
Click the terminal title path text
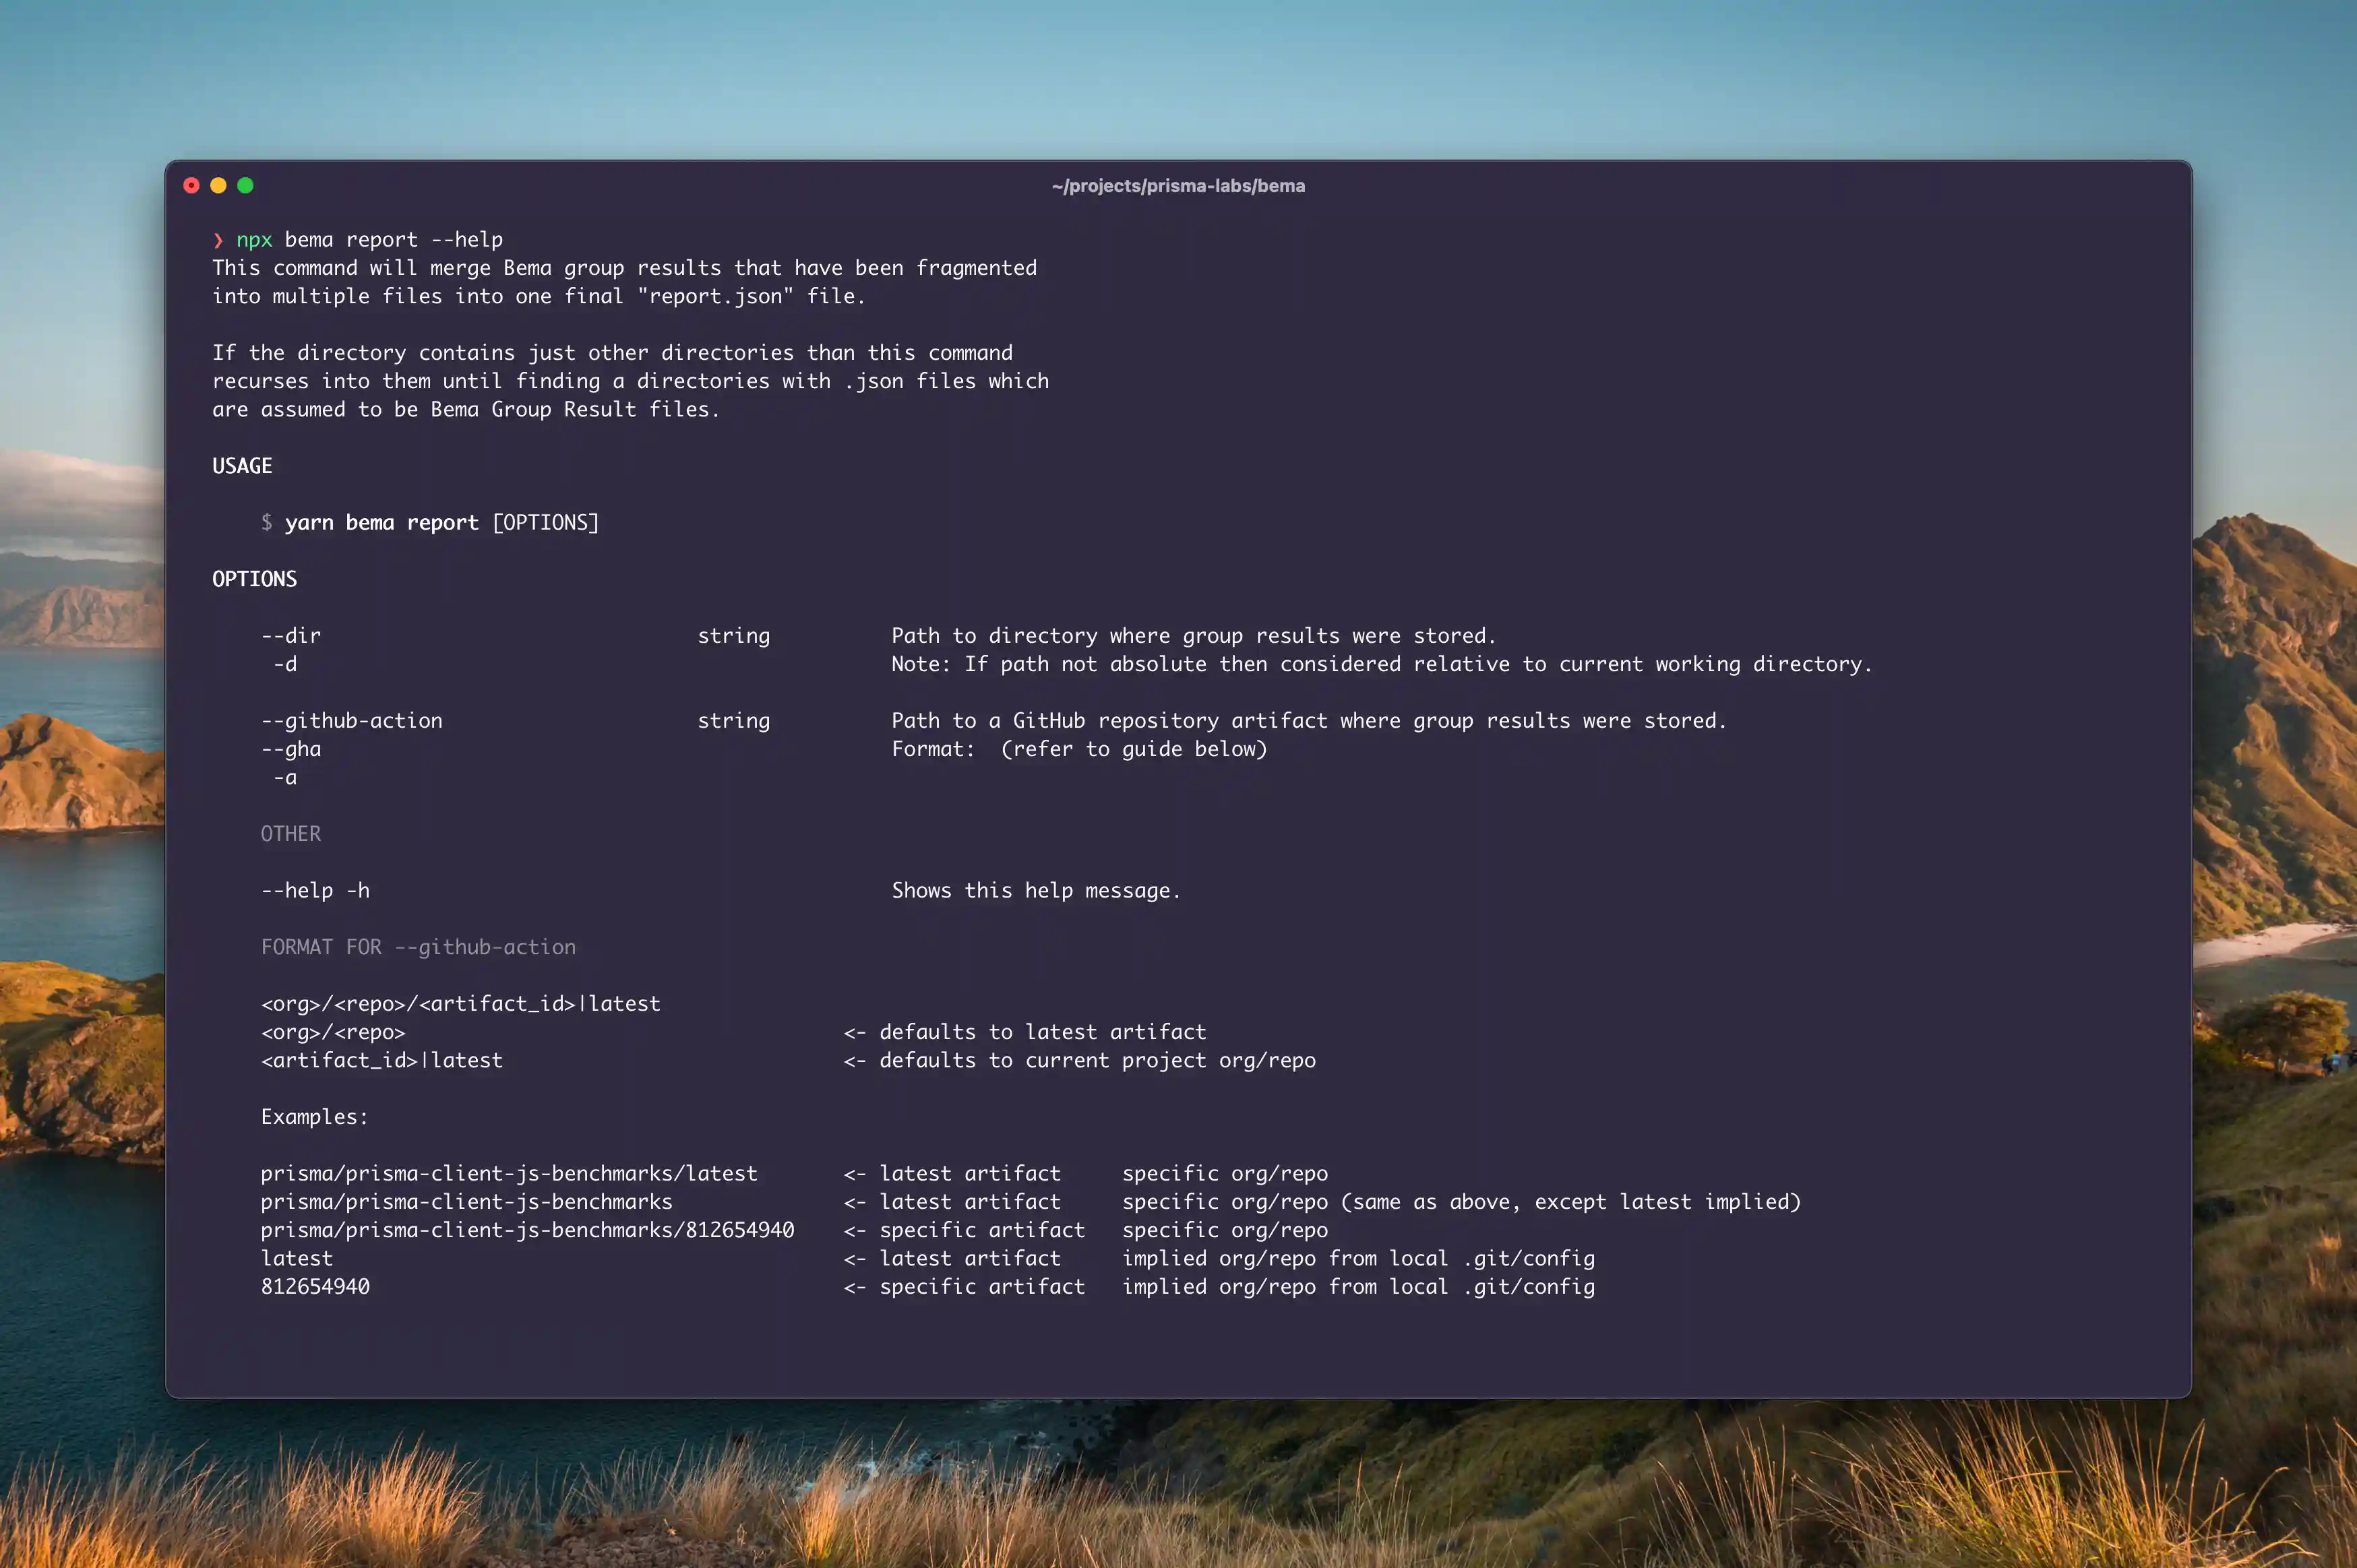point(1178,186)
